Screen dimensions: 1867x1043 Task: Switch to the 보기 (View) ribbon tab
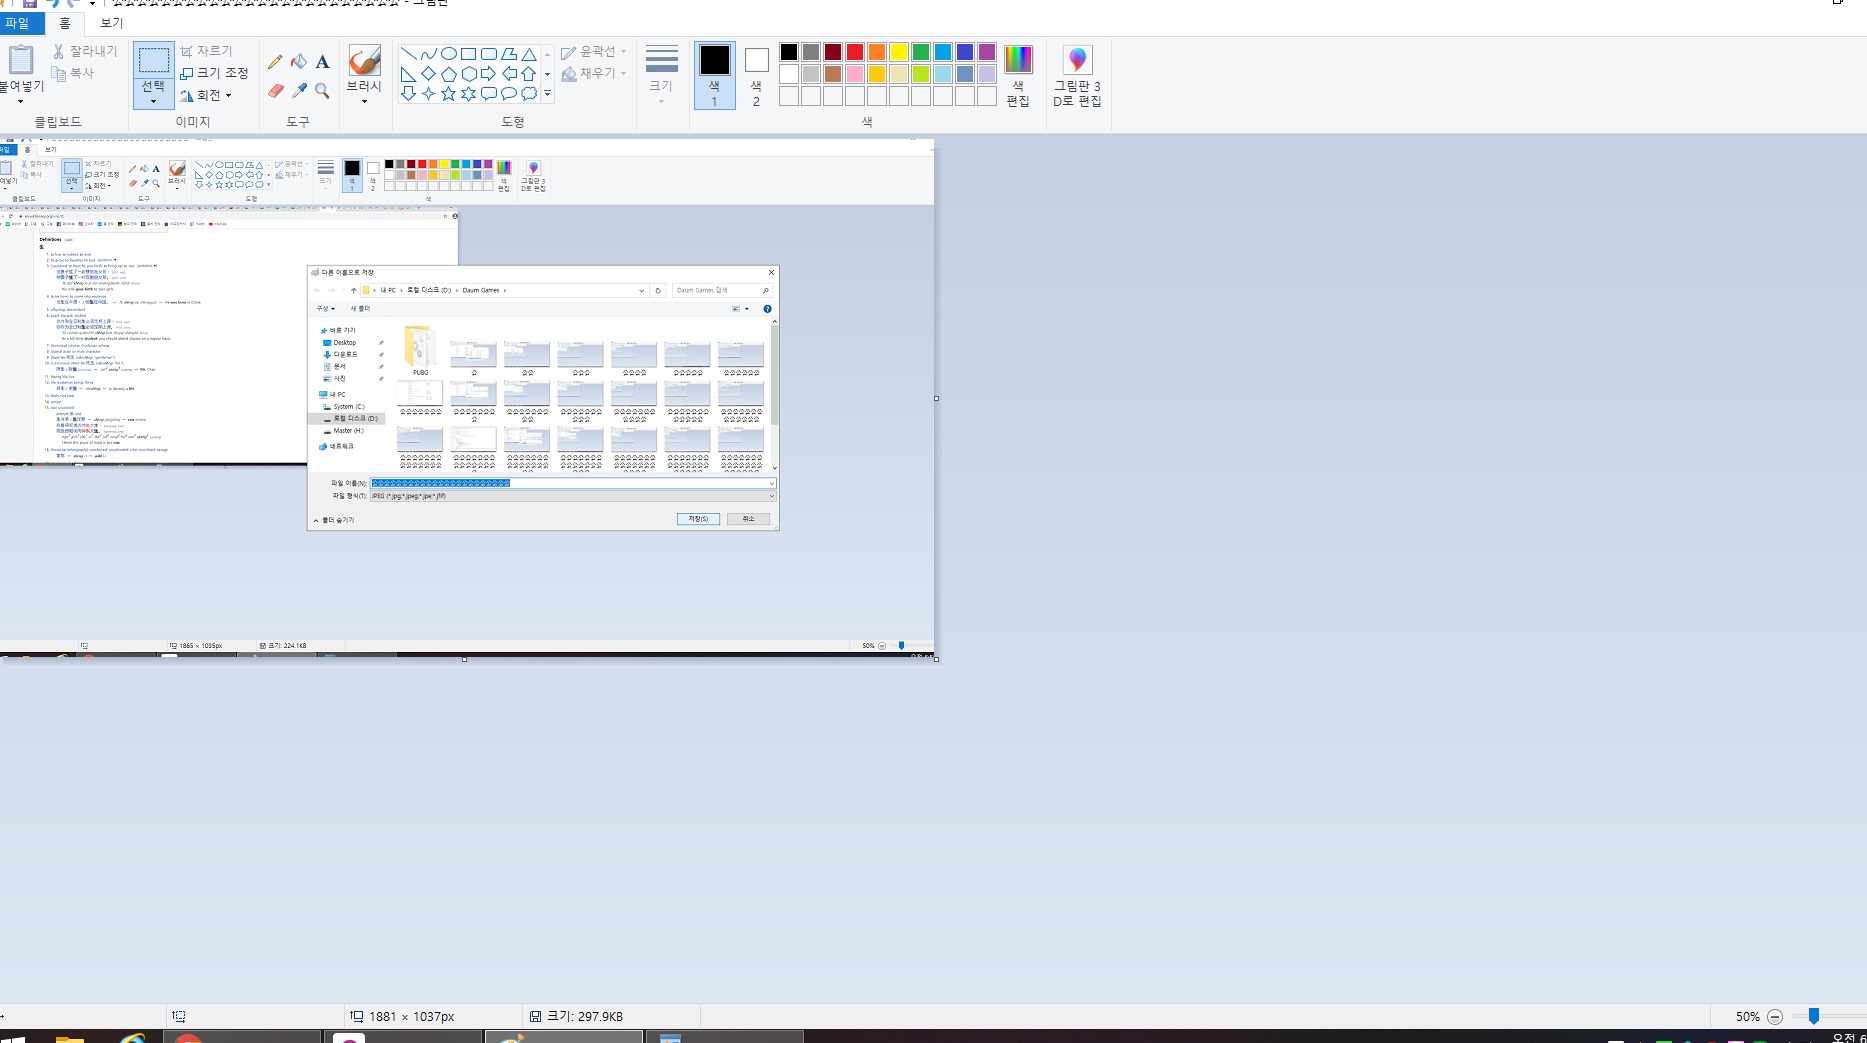pyautogui.click(x=112, y=23)
